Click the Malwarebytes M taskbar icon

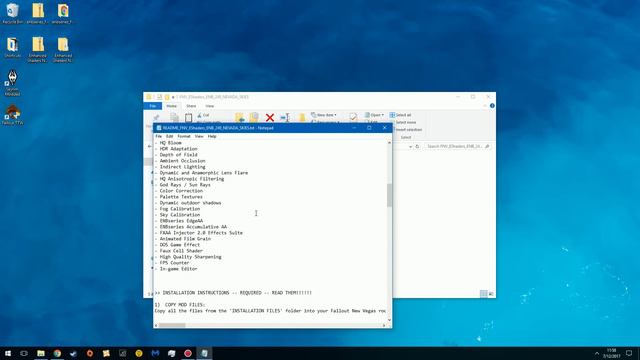tap(155, 353)
